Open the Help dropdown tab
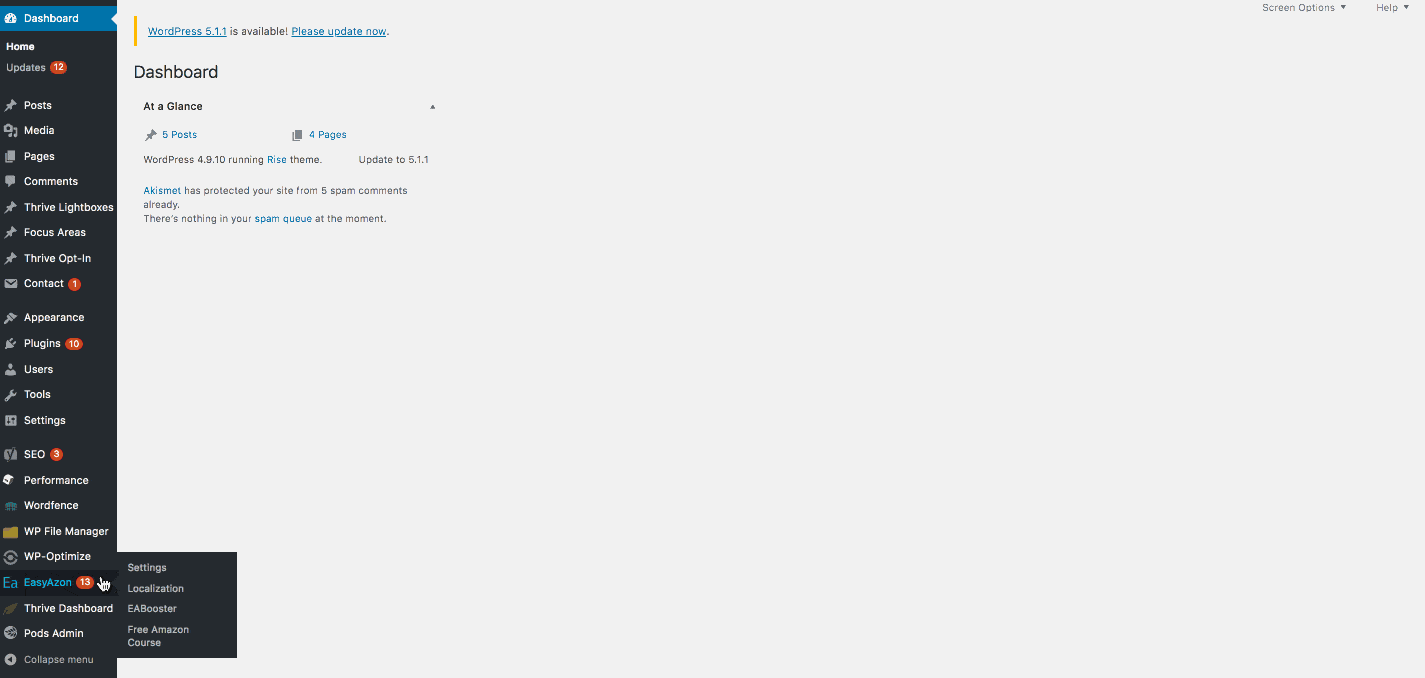 (1392, 7)
